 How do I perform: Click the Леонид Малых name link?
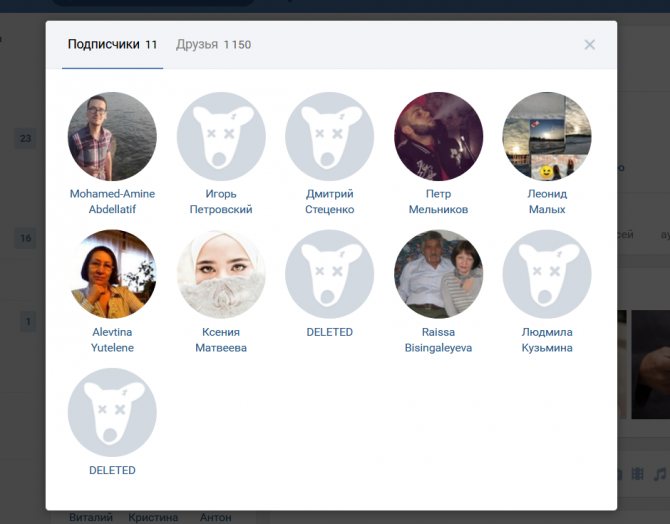point(547,201)
